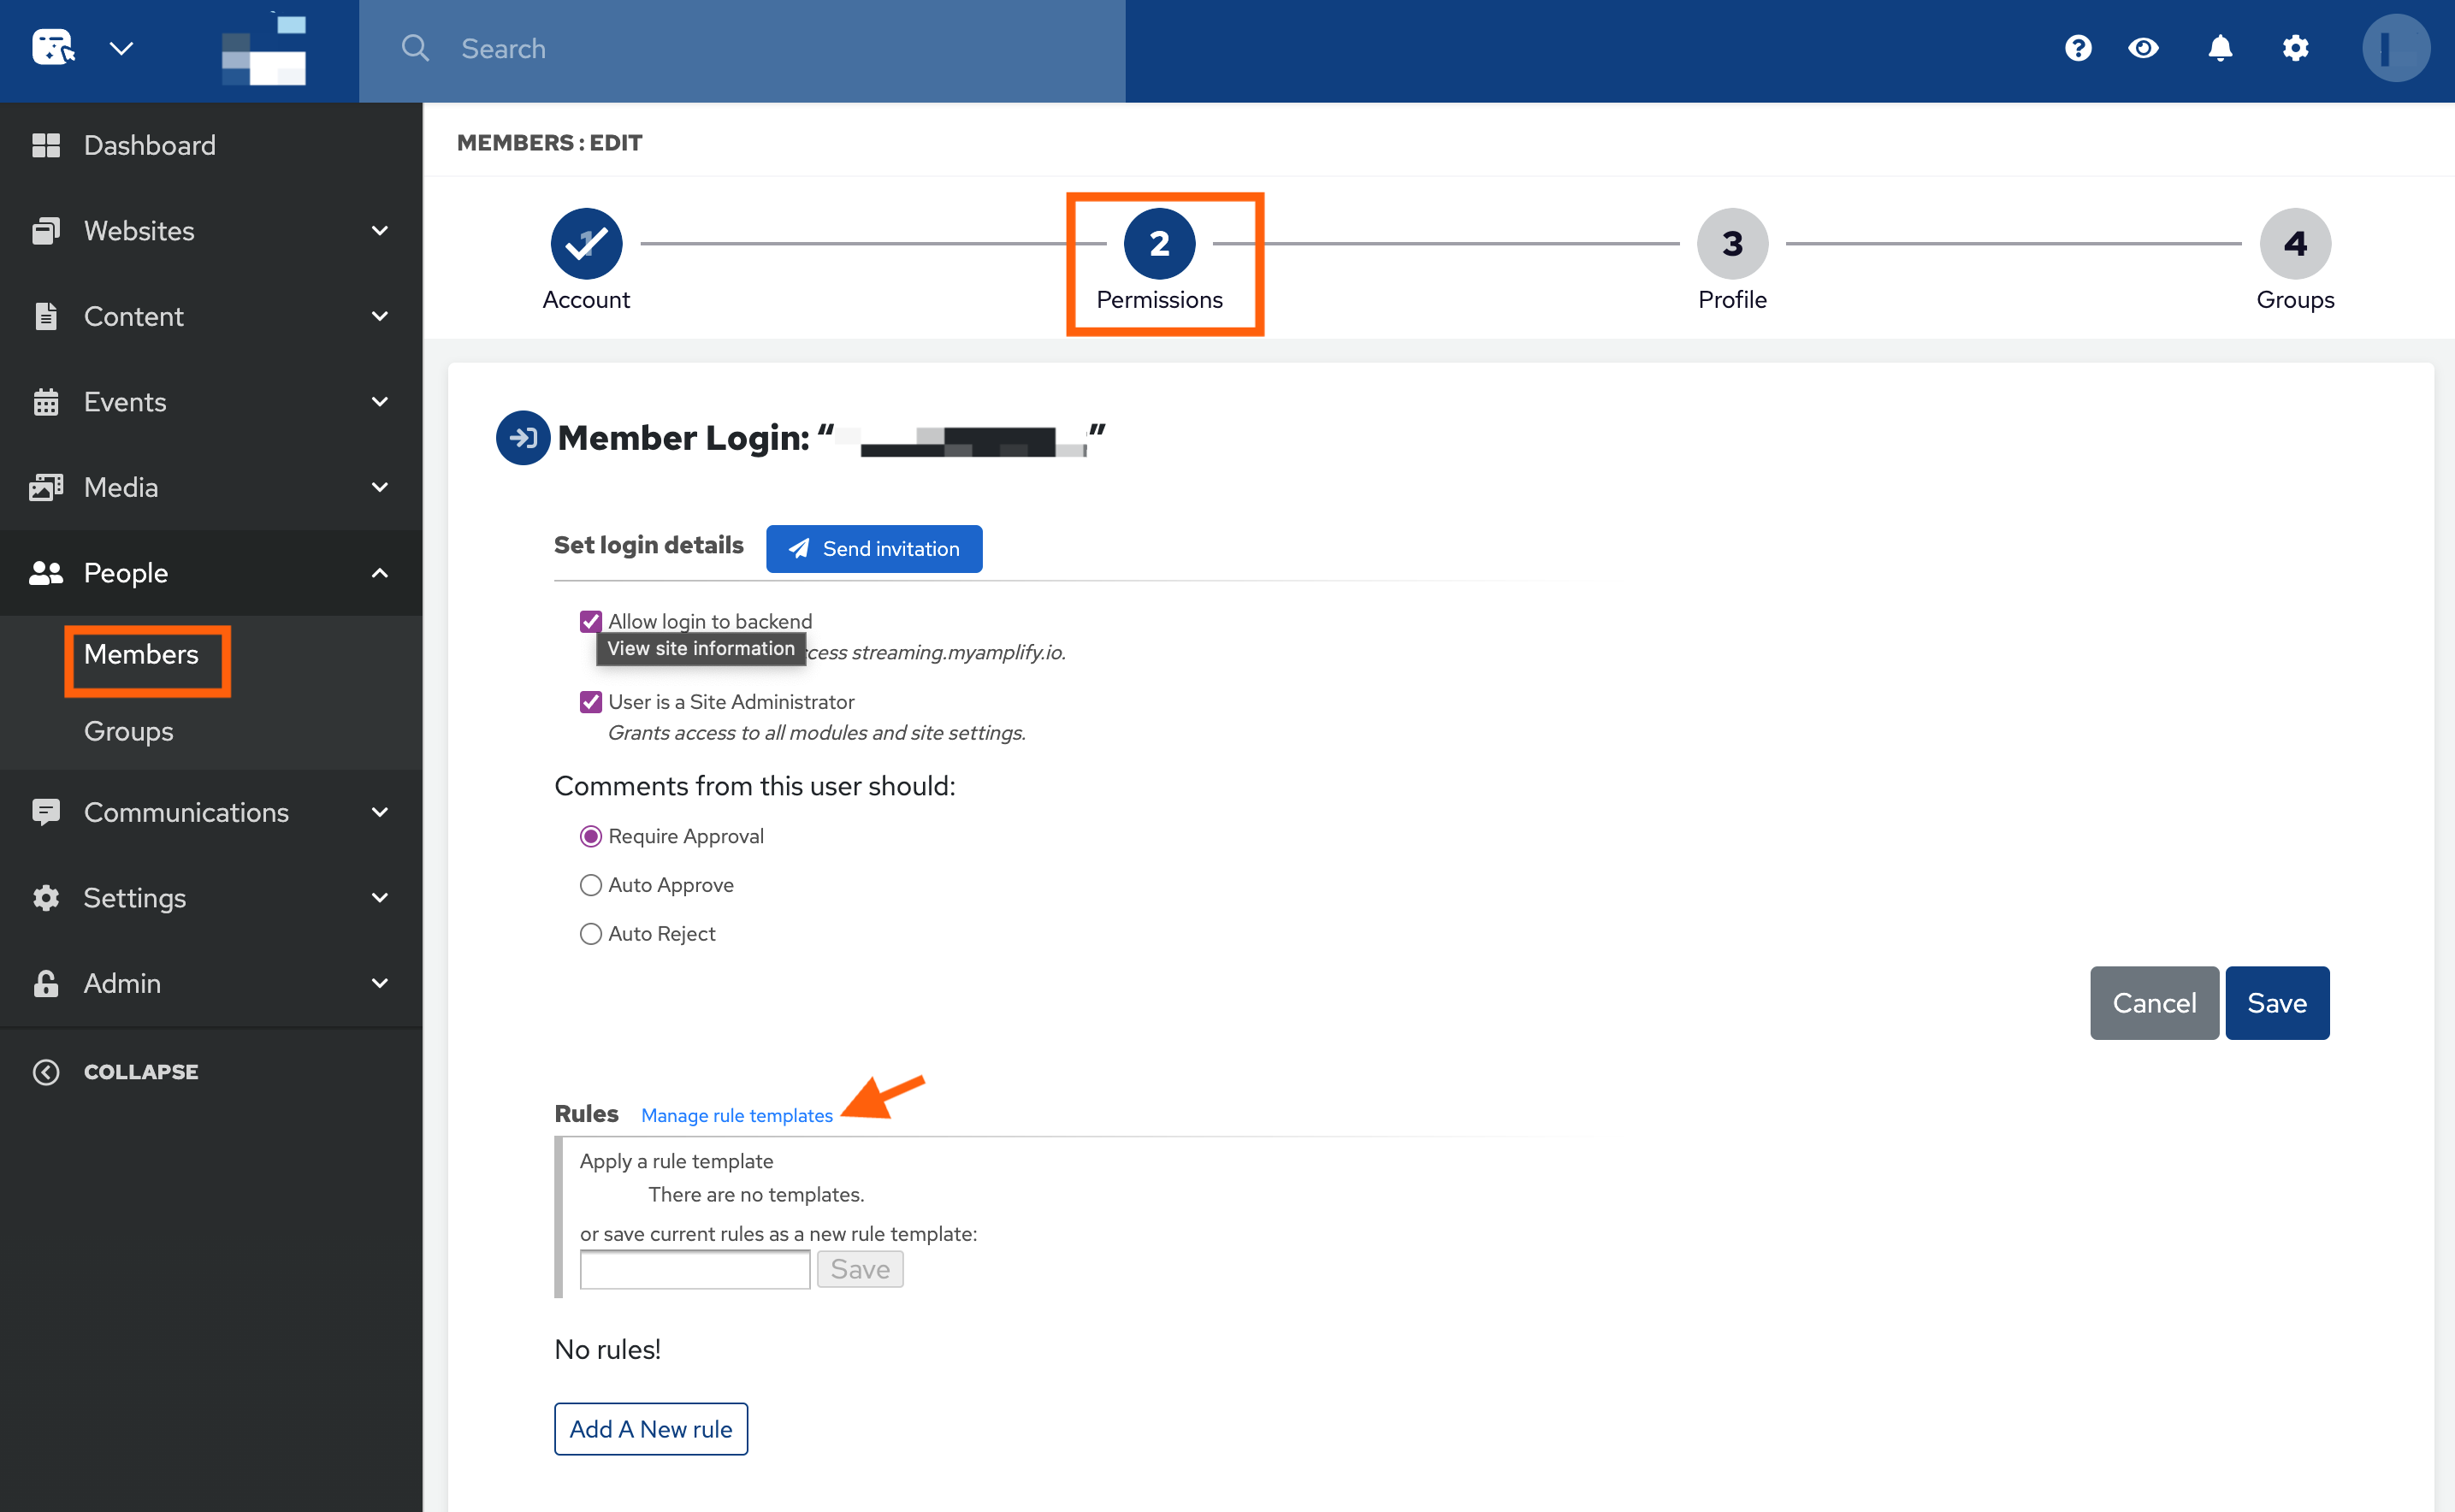Uncheck Allow login to backend

tap(591, 622)
